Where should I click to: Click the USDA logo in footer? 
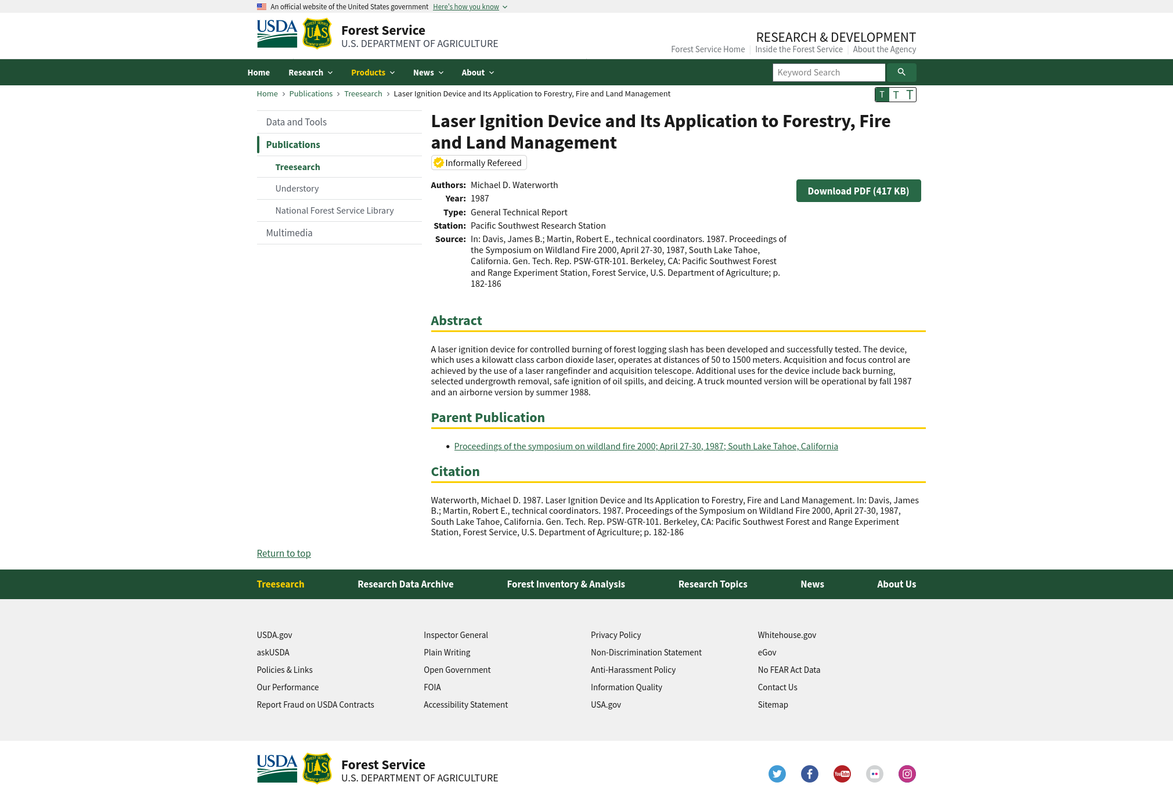pyautogui.click(x=277, y=769)
